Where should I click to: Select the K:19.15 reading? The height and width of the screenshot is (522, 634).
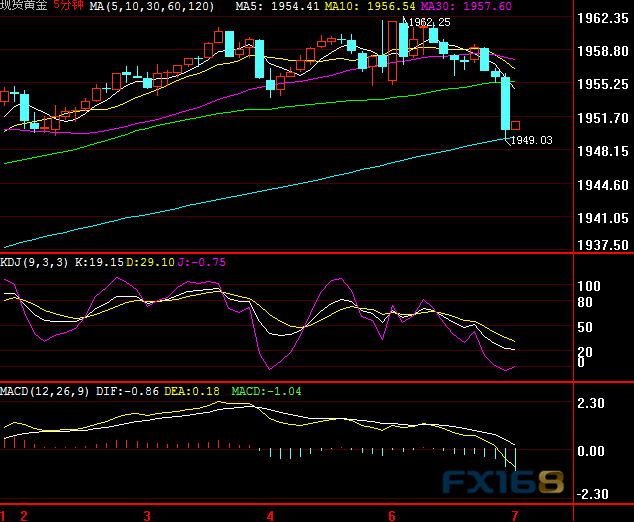point(99,262)
